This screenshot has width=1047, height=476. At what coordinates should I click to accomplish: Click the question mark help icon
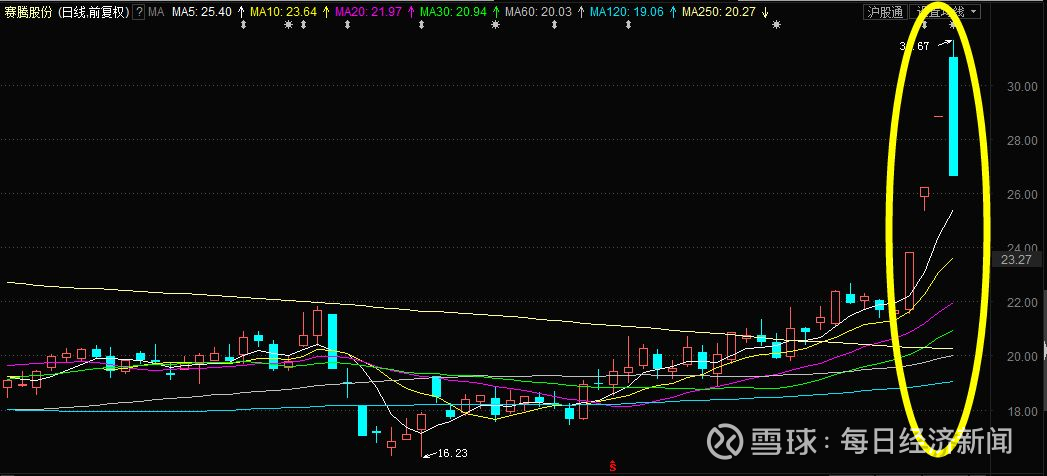click(138, 12)
